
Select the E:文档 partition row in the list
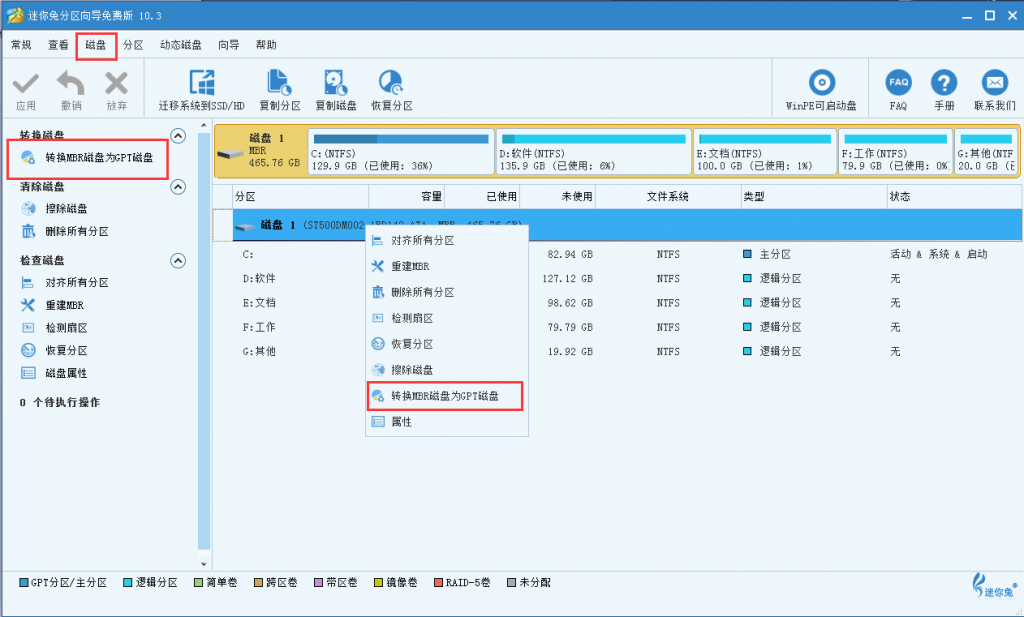627,303
